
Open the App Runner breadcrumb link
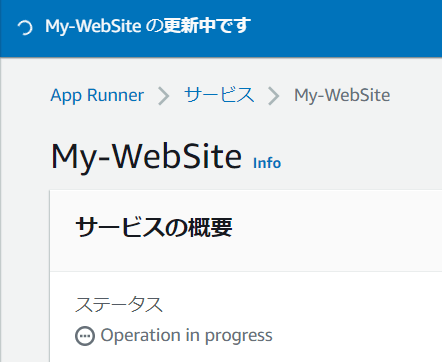click(x=97, y=96)
